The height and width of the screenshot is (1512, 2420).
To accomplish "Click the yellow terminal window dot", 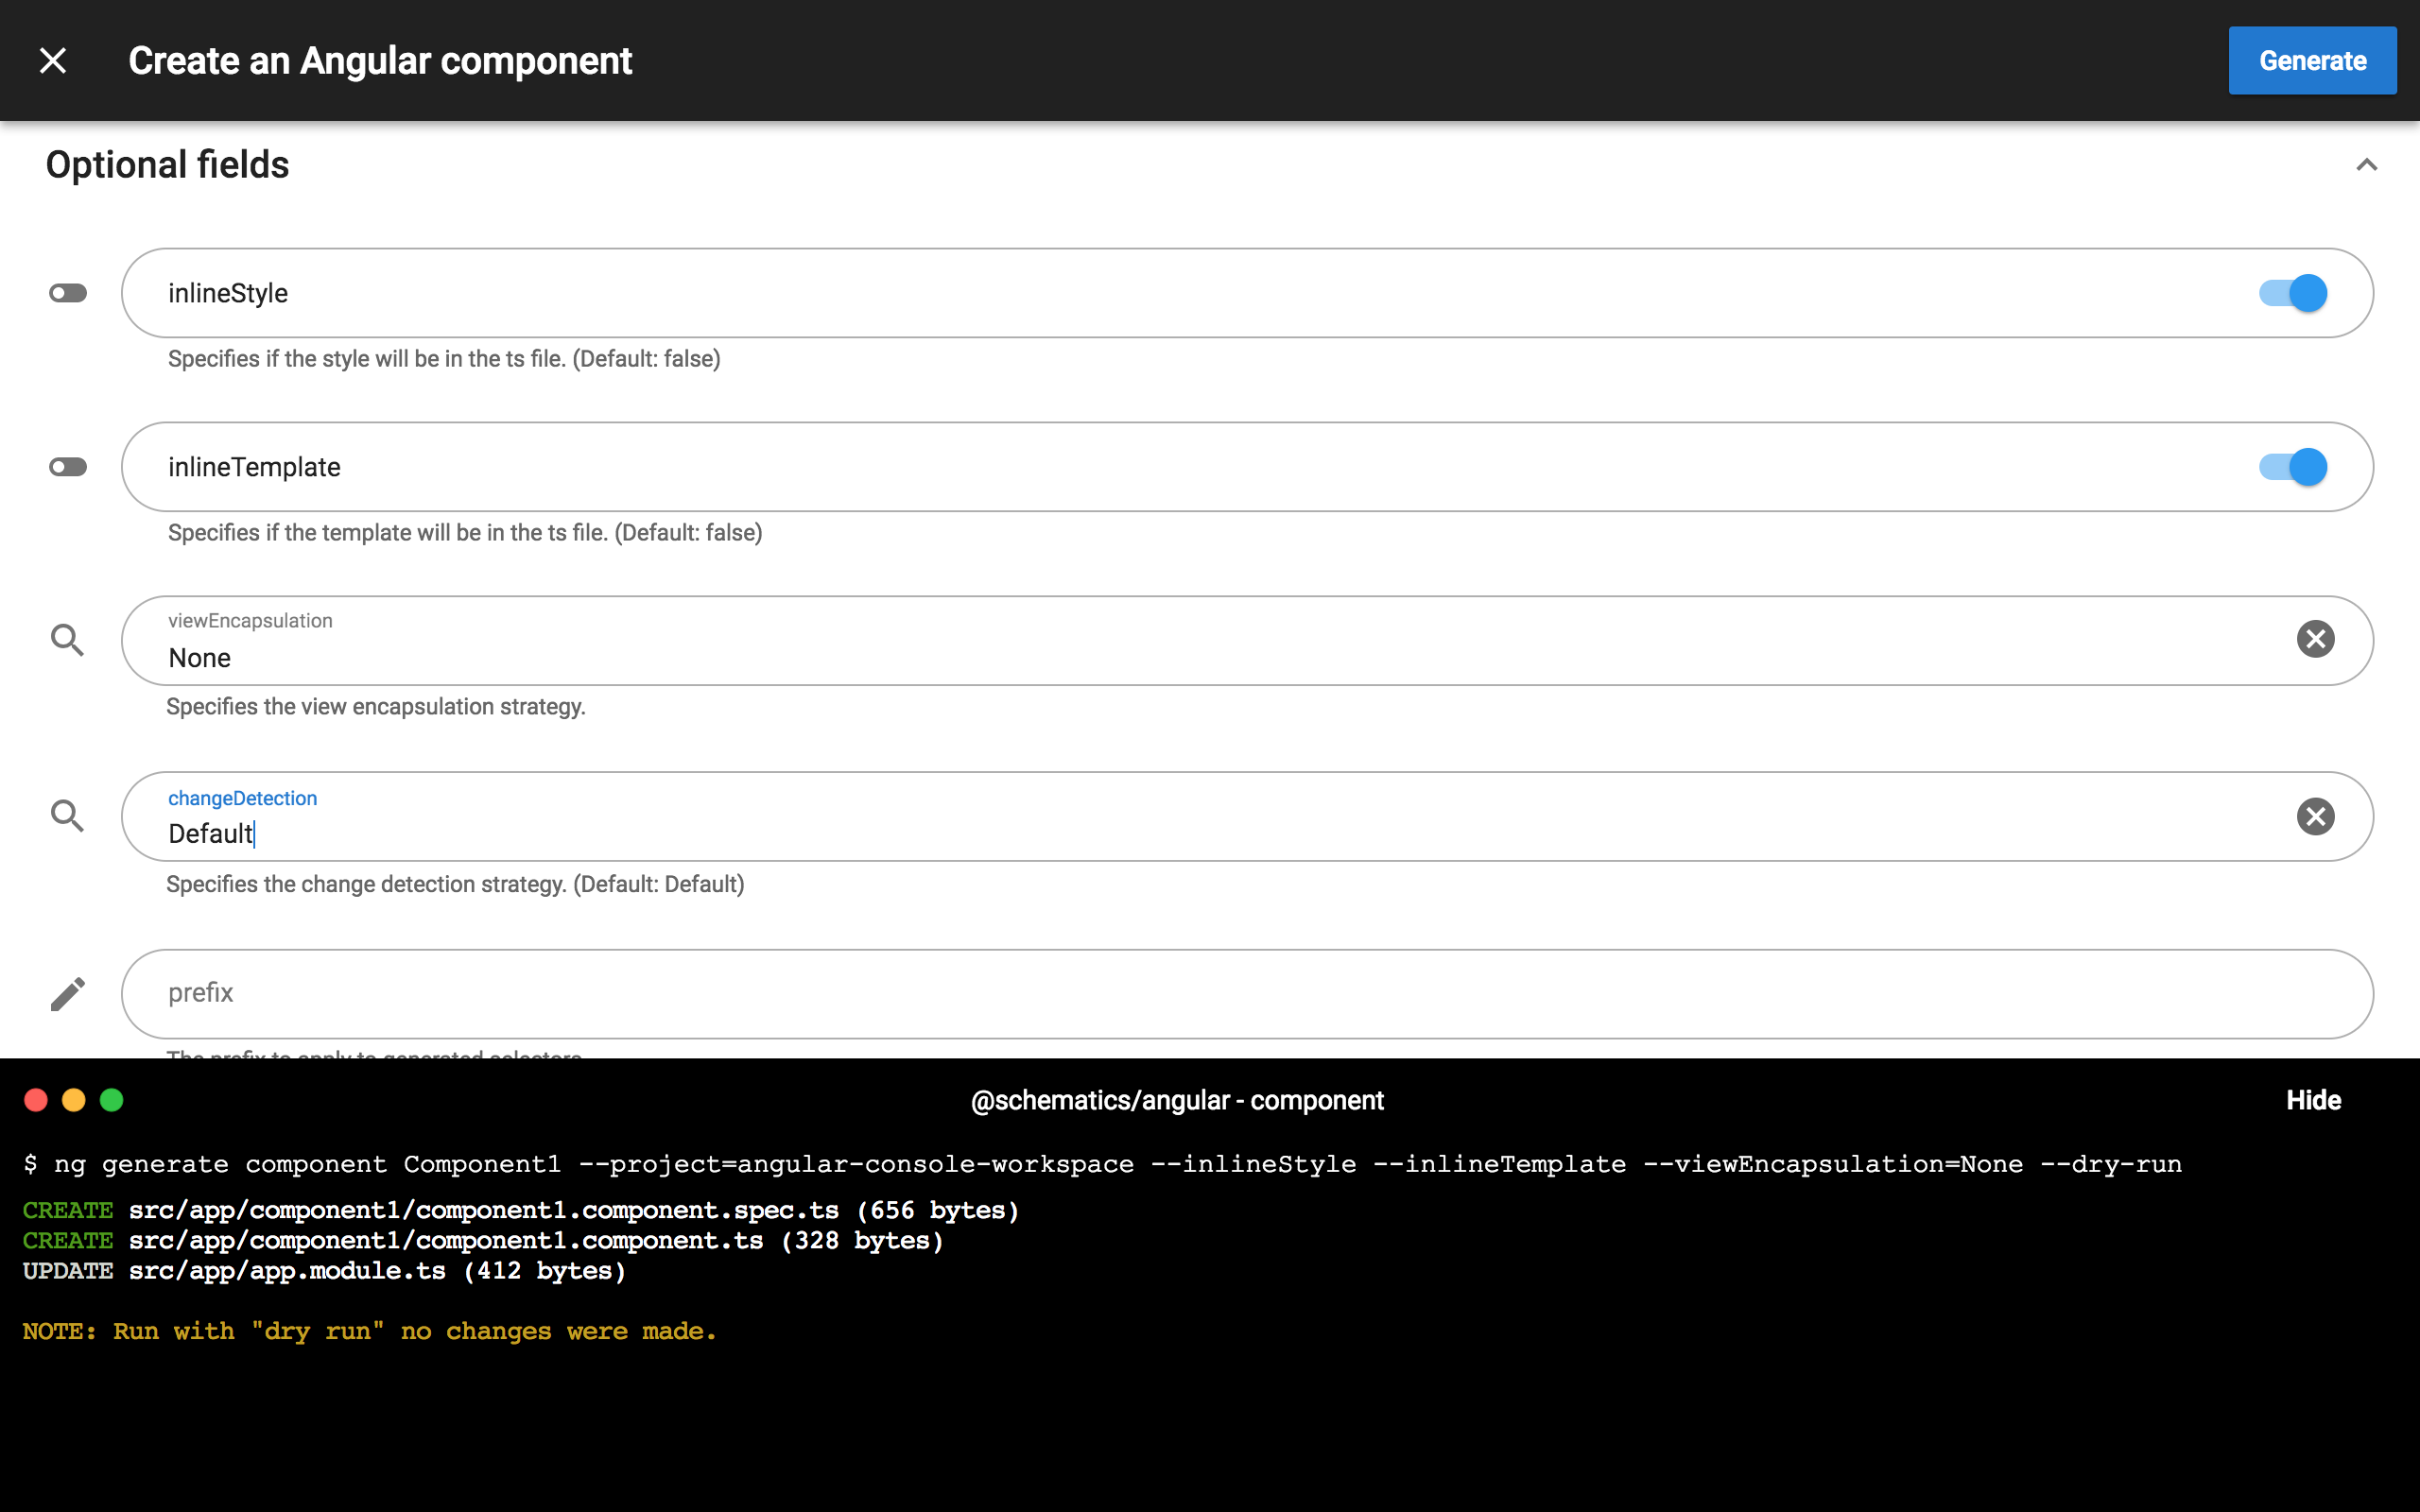I will pyautogui.click(x=74, y=1100).
